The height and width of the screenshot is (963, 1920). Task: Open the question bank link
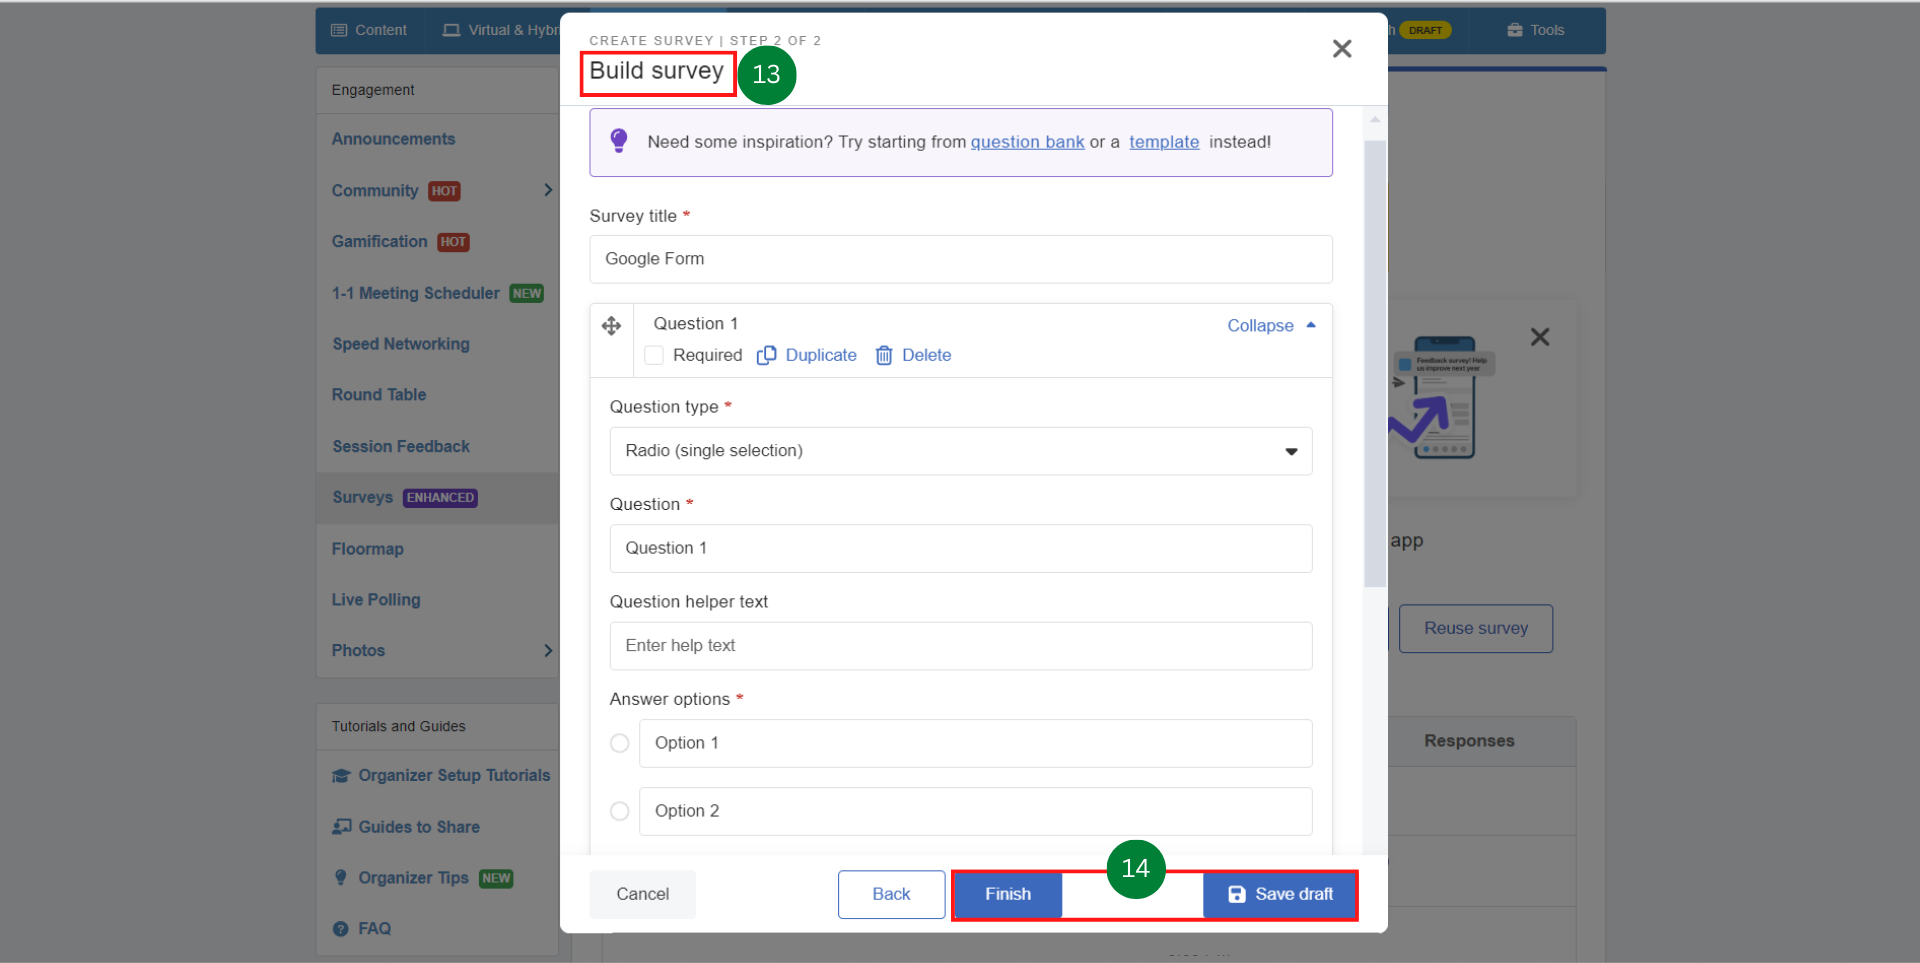(1027, 142)
